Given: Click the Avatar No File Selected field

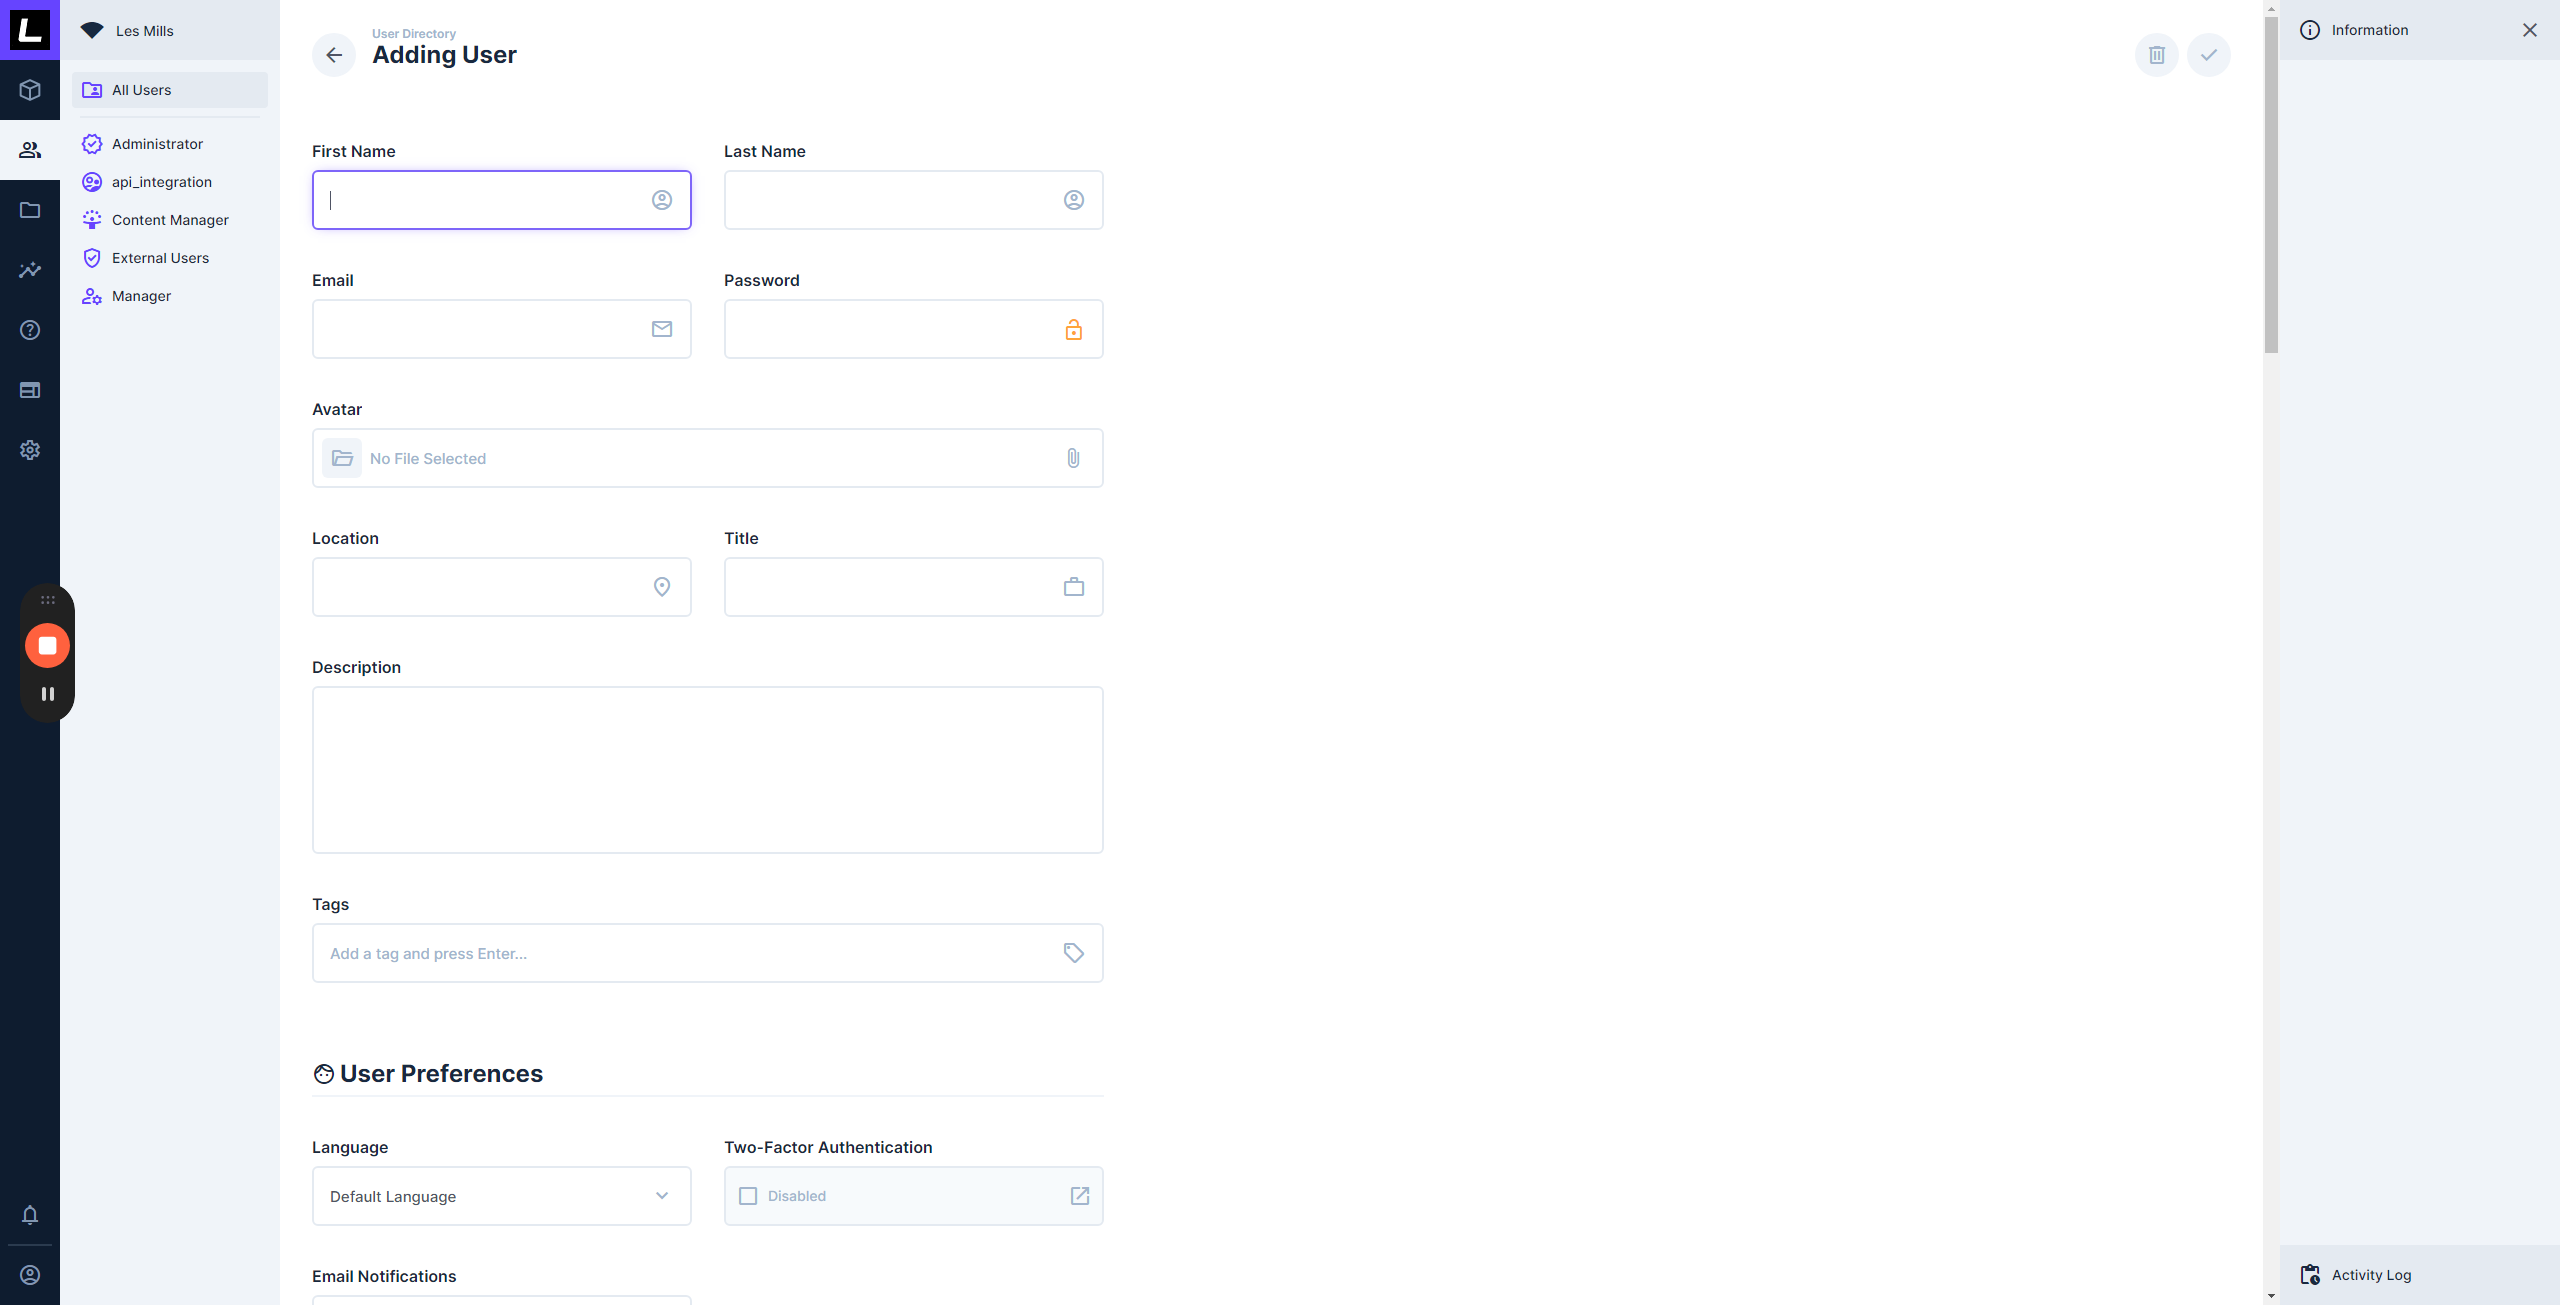Looking at the screenshot, I should [708, 458].
